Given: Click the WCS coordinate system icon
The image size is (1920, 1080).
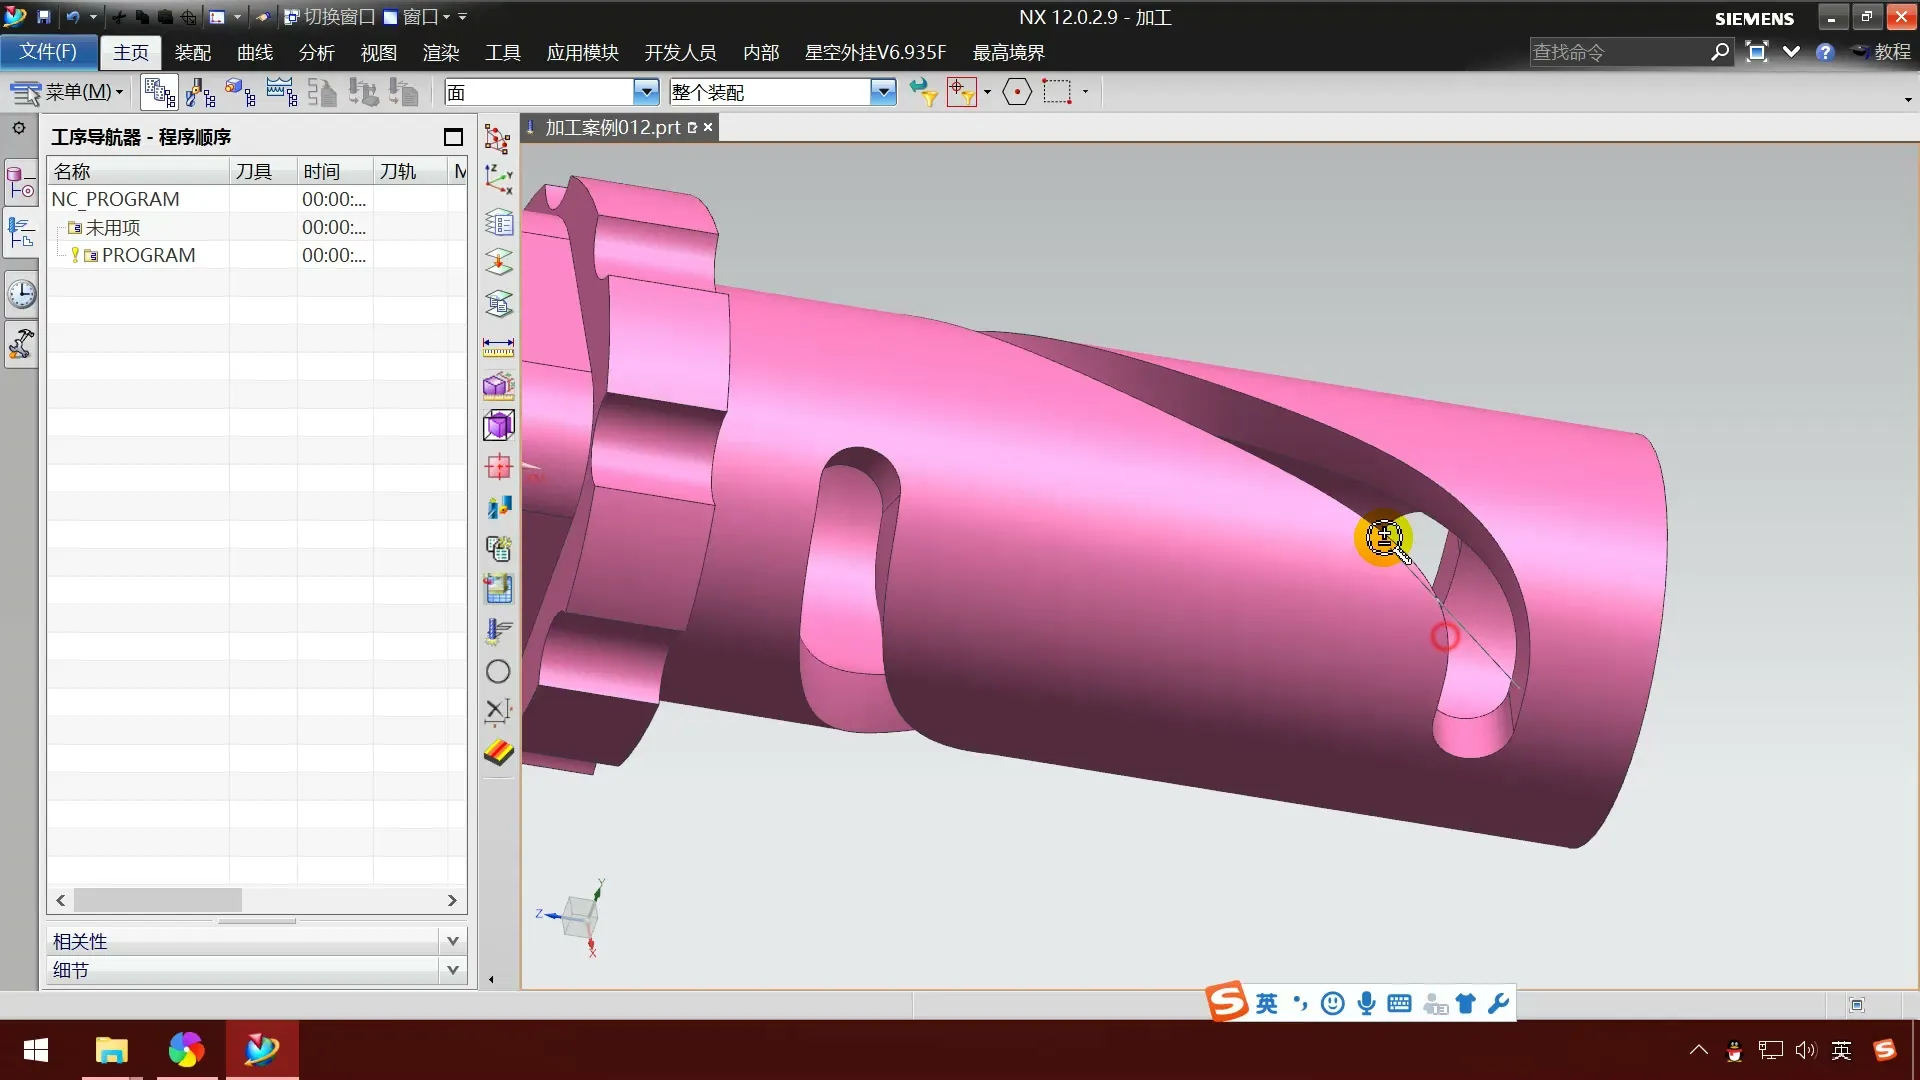Looking at the screenshot, I should tap(498, 180).
